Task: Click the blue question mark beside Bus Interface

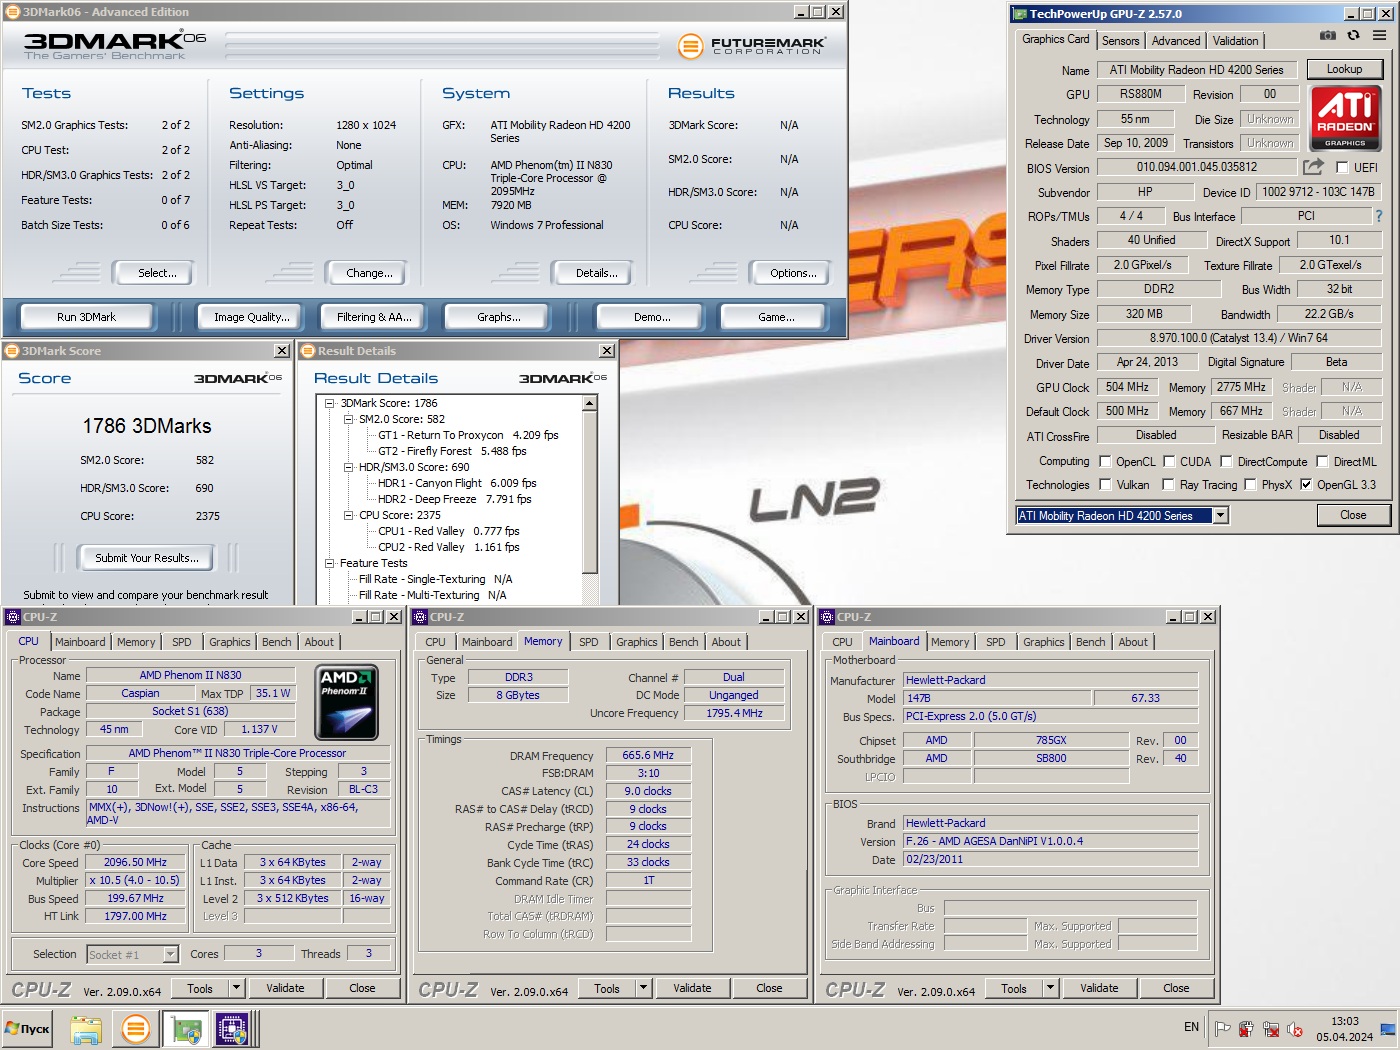Action: coord(1378,216)
